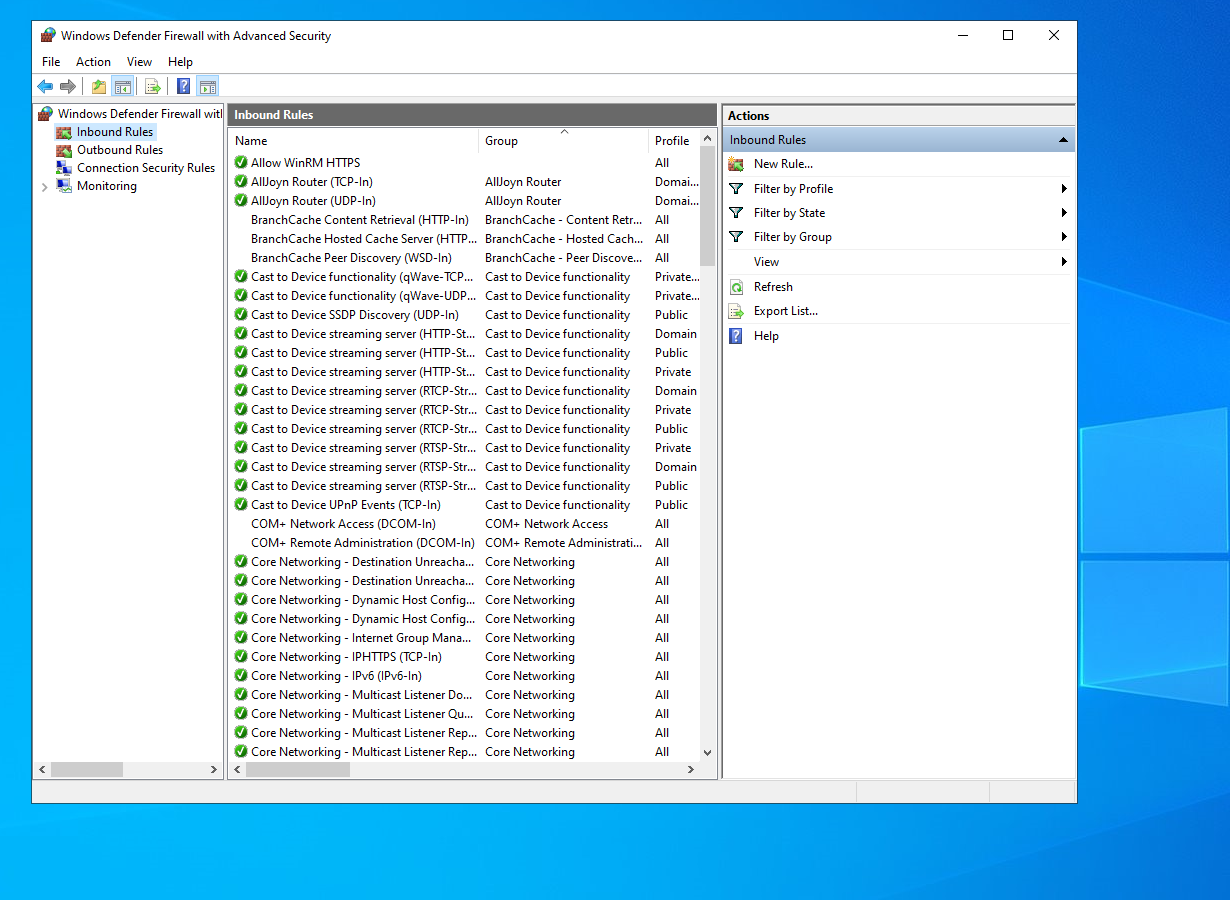Click left arrow of console tree horizontal scrollbar
Viewport: 1230px width, 900px height.
[42, 770]
